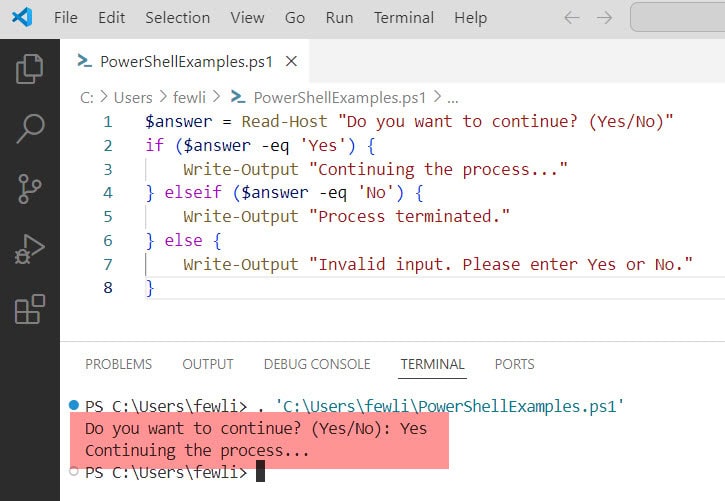
Task: Open the Selection menu
Action: [x=178, y=18]
